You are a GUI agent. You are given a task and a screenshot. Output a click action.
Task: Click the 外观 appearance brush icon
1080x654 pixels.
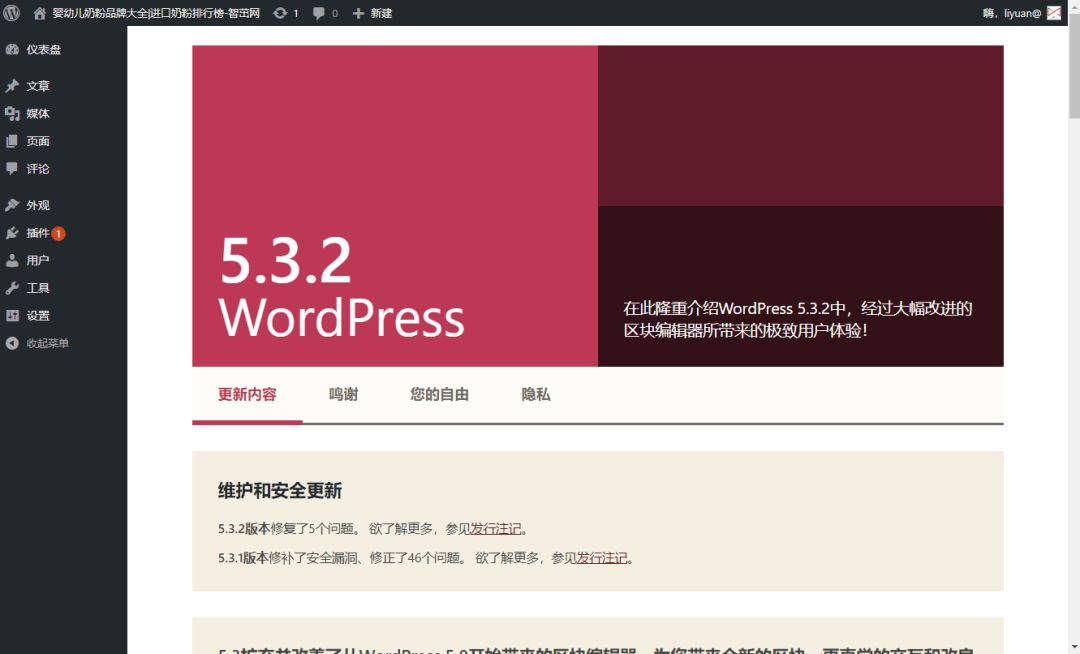[12, 205]
